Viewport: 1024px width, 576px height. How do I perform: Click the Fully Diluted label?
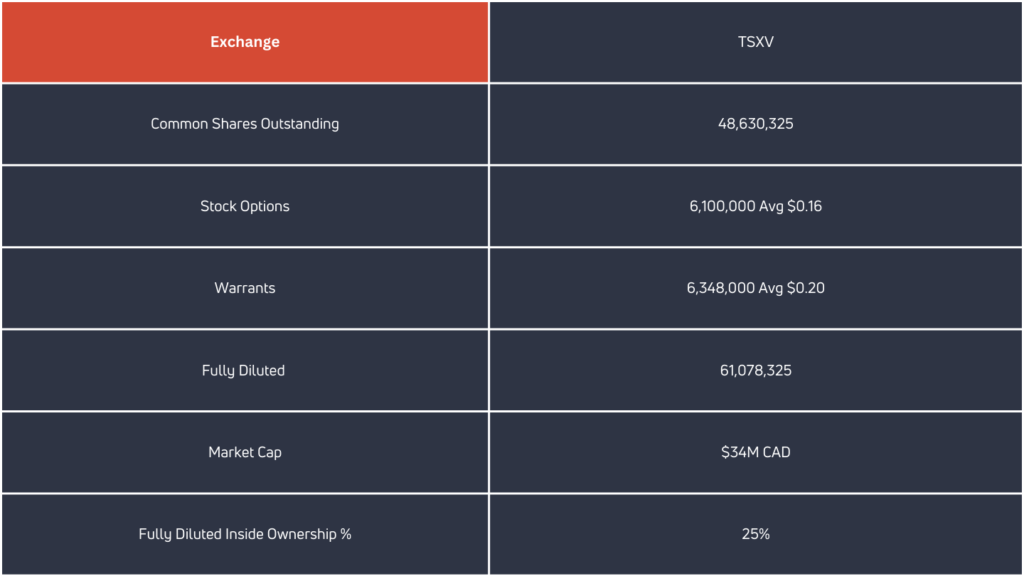coord(244,370)
